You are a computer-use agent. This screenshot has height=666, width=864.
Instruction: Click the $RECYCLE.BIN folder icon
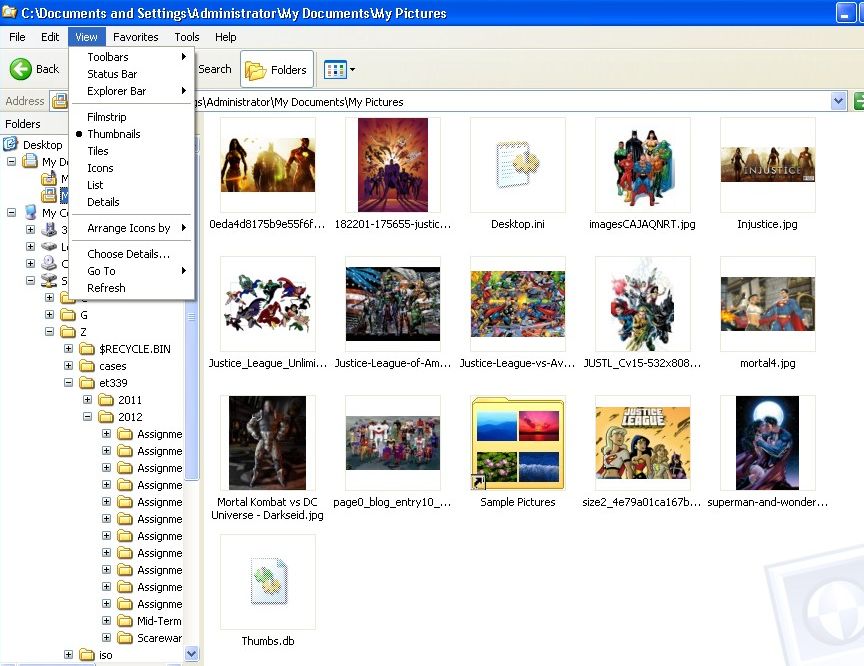tap(87, 349)
